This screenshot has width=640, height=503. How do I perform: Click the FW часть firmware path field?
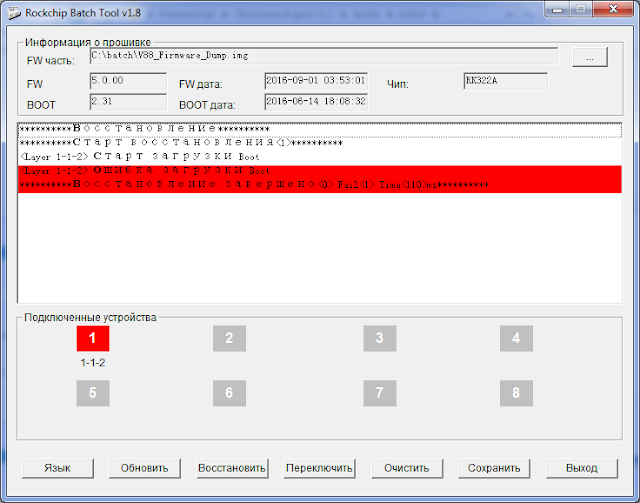(324, 56)
